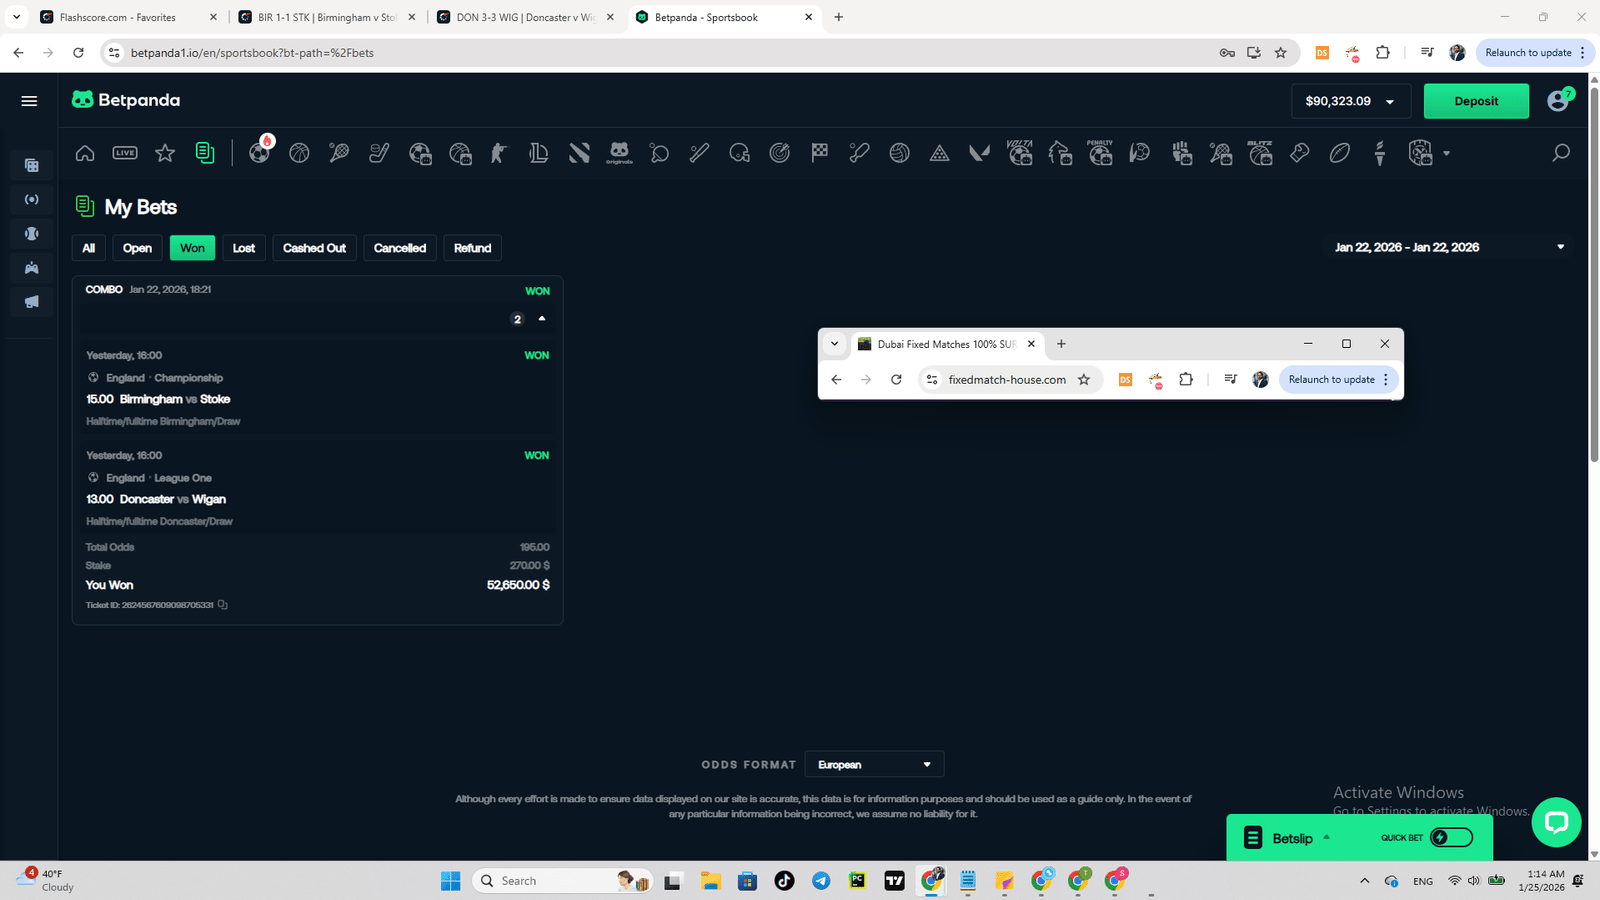Click the Favorites star icon in sports bar
The image size is (1600, 900).
click(x=165, y=153)
